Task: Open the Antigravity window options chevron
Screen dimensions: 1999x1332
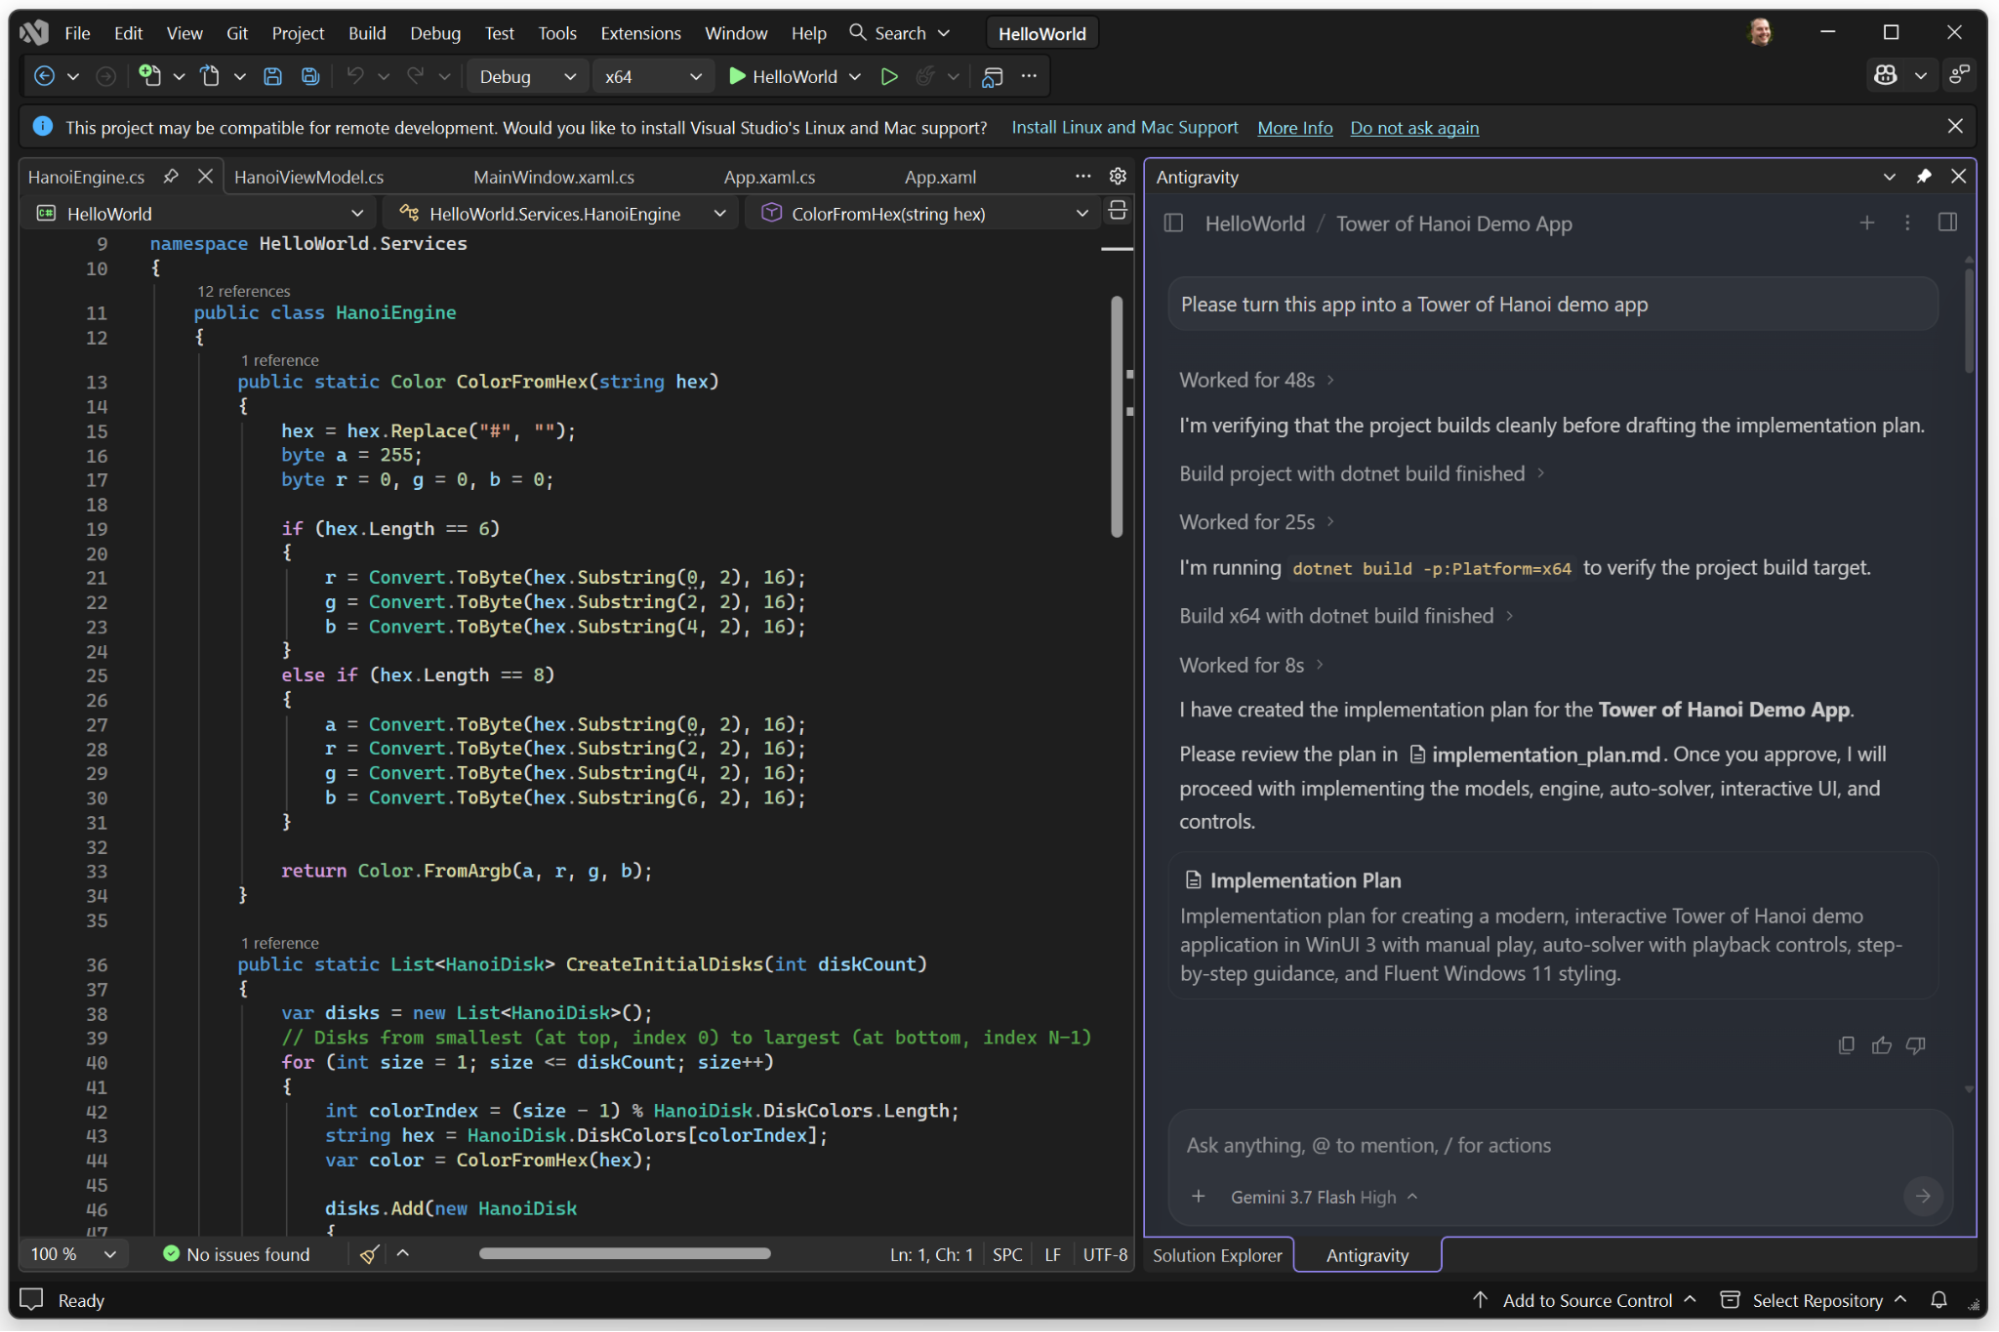Action: [1889, 177]
